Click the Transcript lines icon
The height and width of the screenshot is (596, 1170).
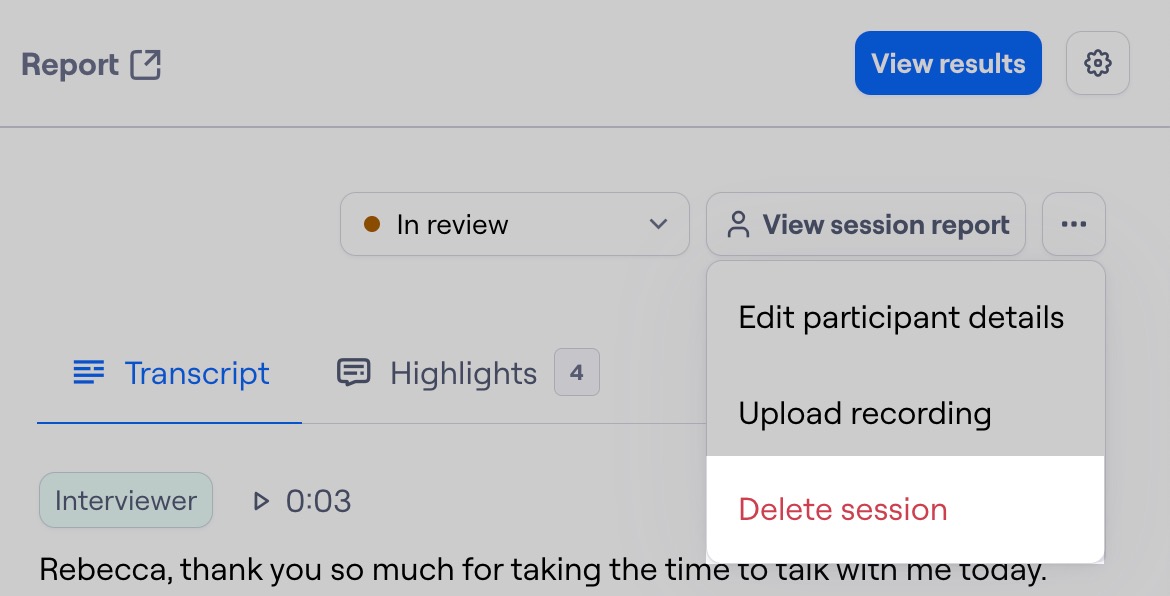tap(89, 372)
